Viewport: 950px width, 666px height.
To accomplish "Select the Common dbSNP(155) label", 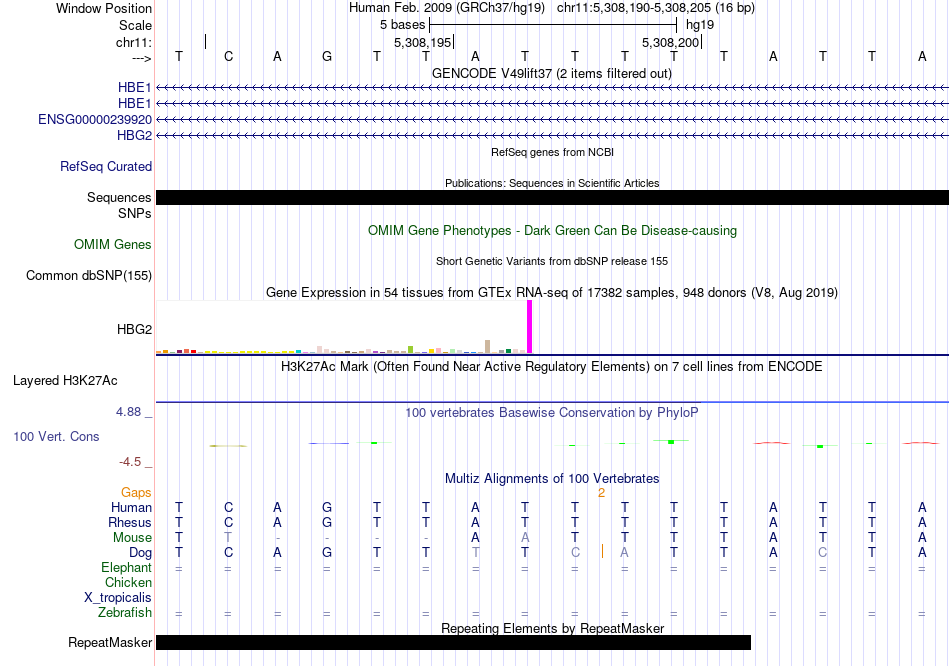I will (x=88, y=276).
